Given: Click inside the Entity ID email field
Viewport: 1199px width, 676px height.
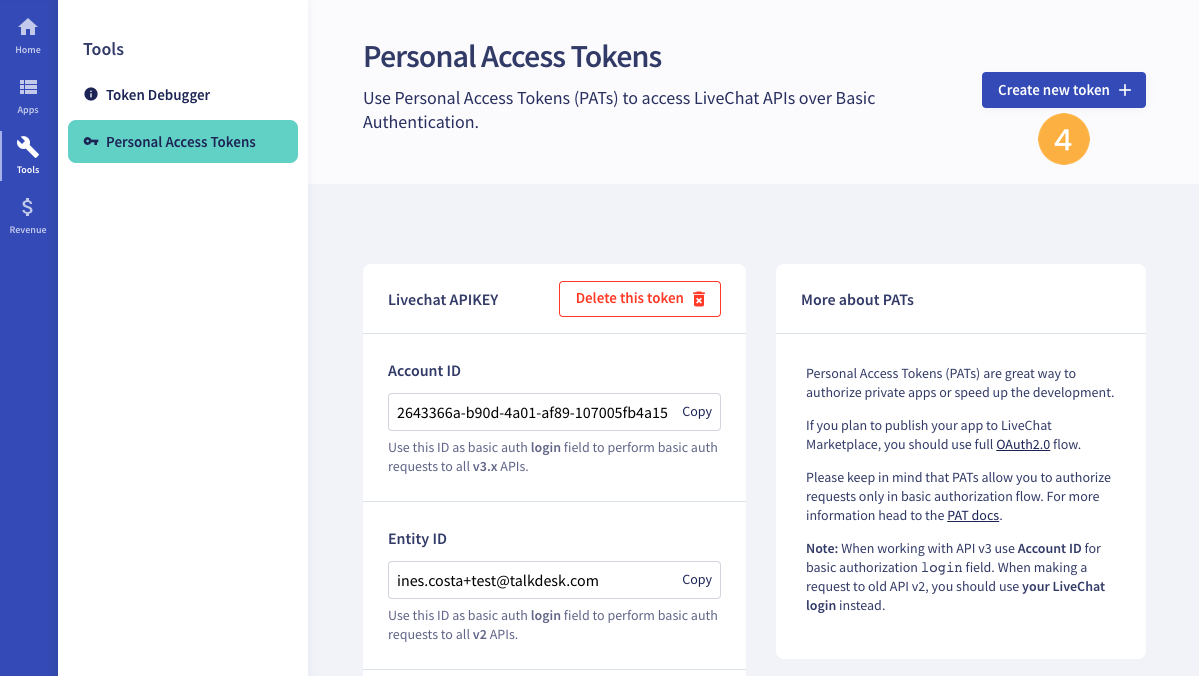Looking at the screenshot, I should click(532, 580).
